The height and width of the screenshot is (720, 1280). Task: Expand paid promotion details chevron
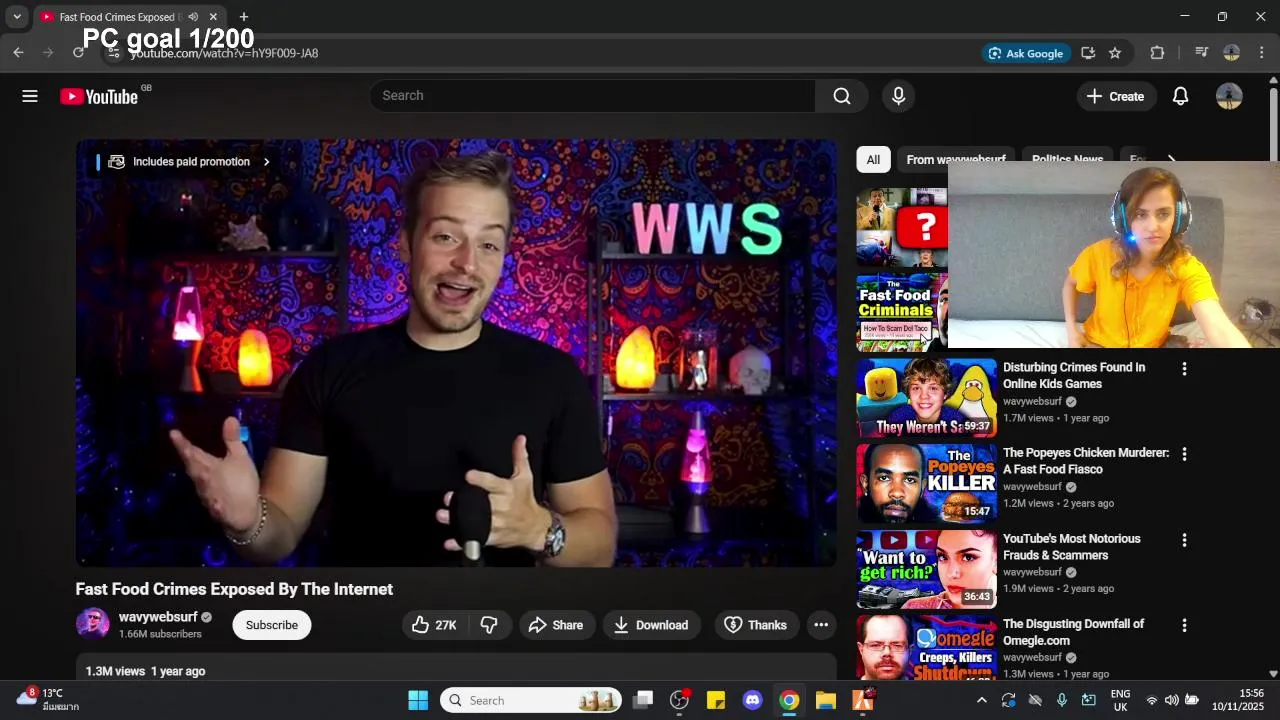(x=266, y=162)
